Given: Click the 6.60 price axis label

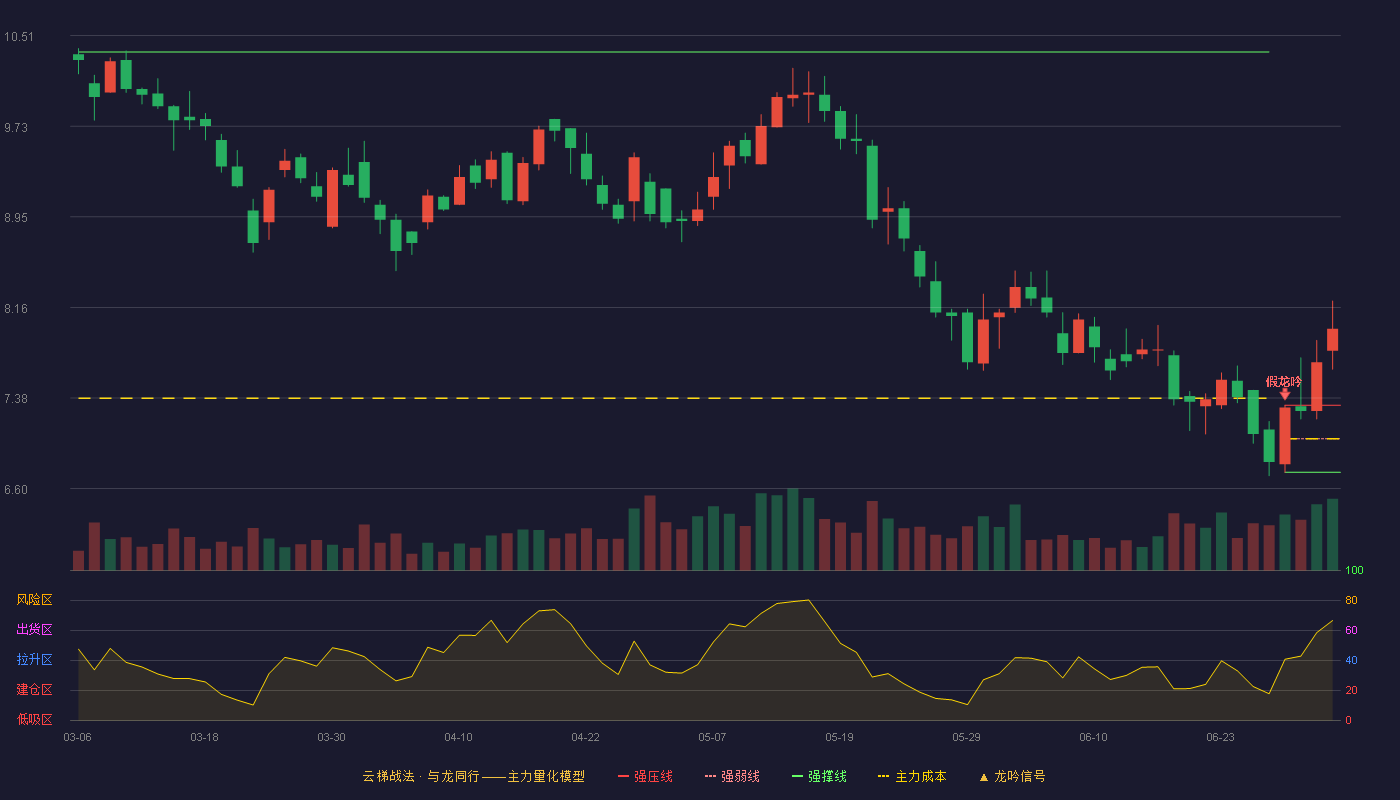Looking at the screenshot, I should point(18,489).
